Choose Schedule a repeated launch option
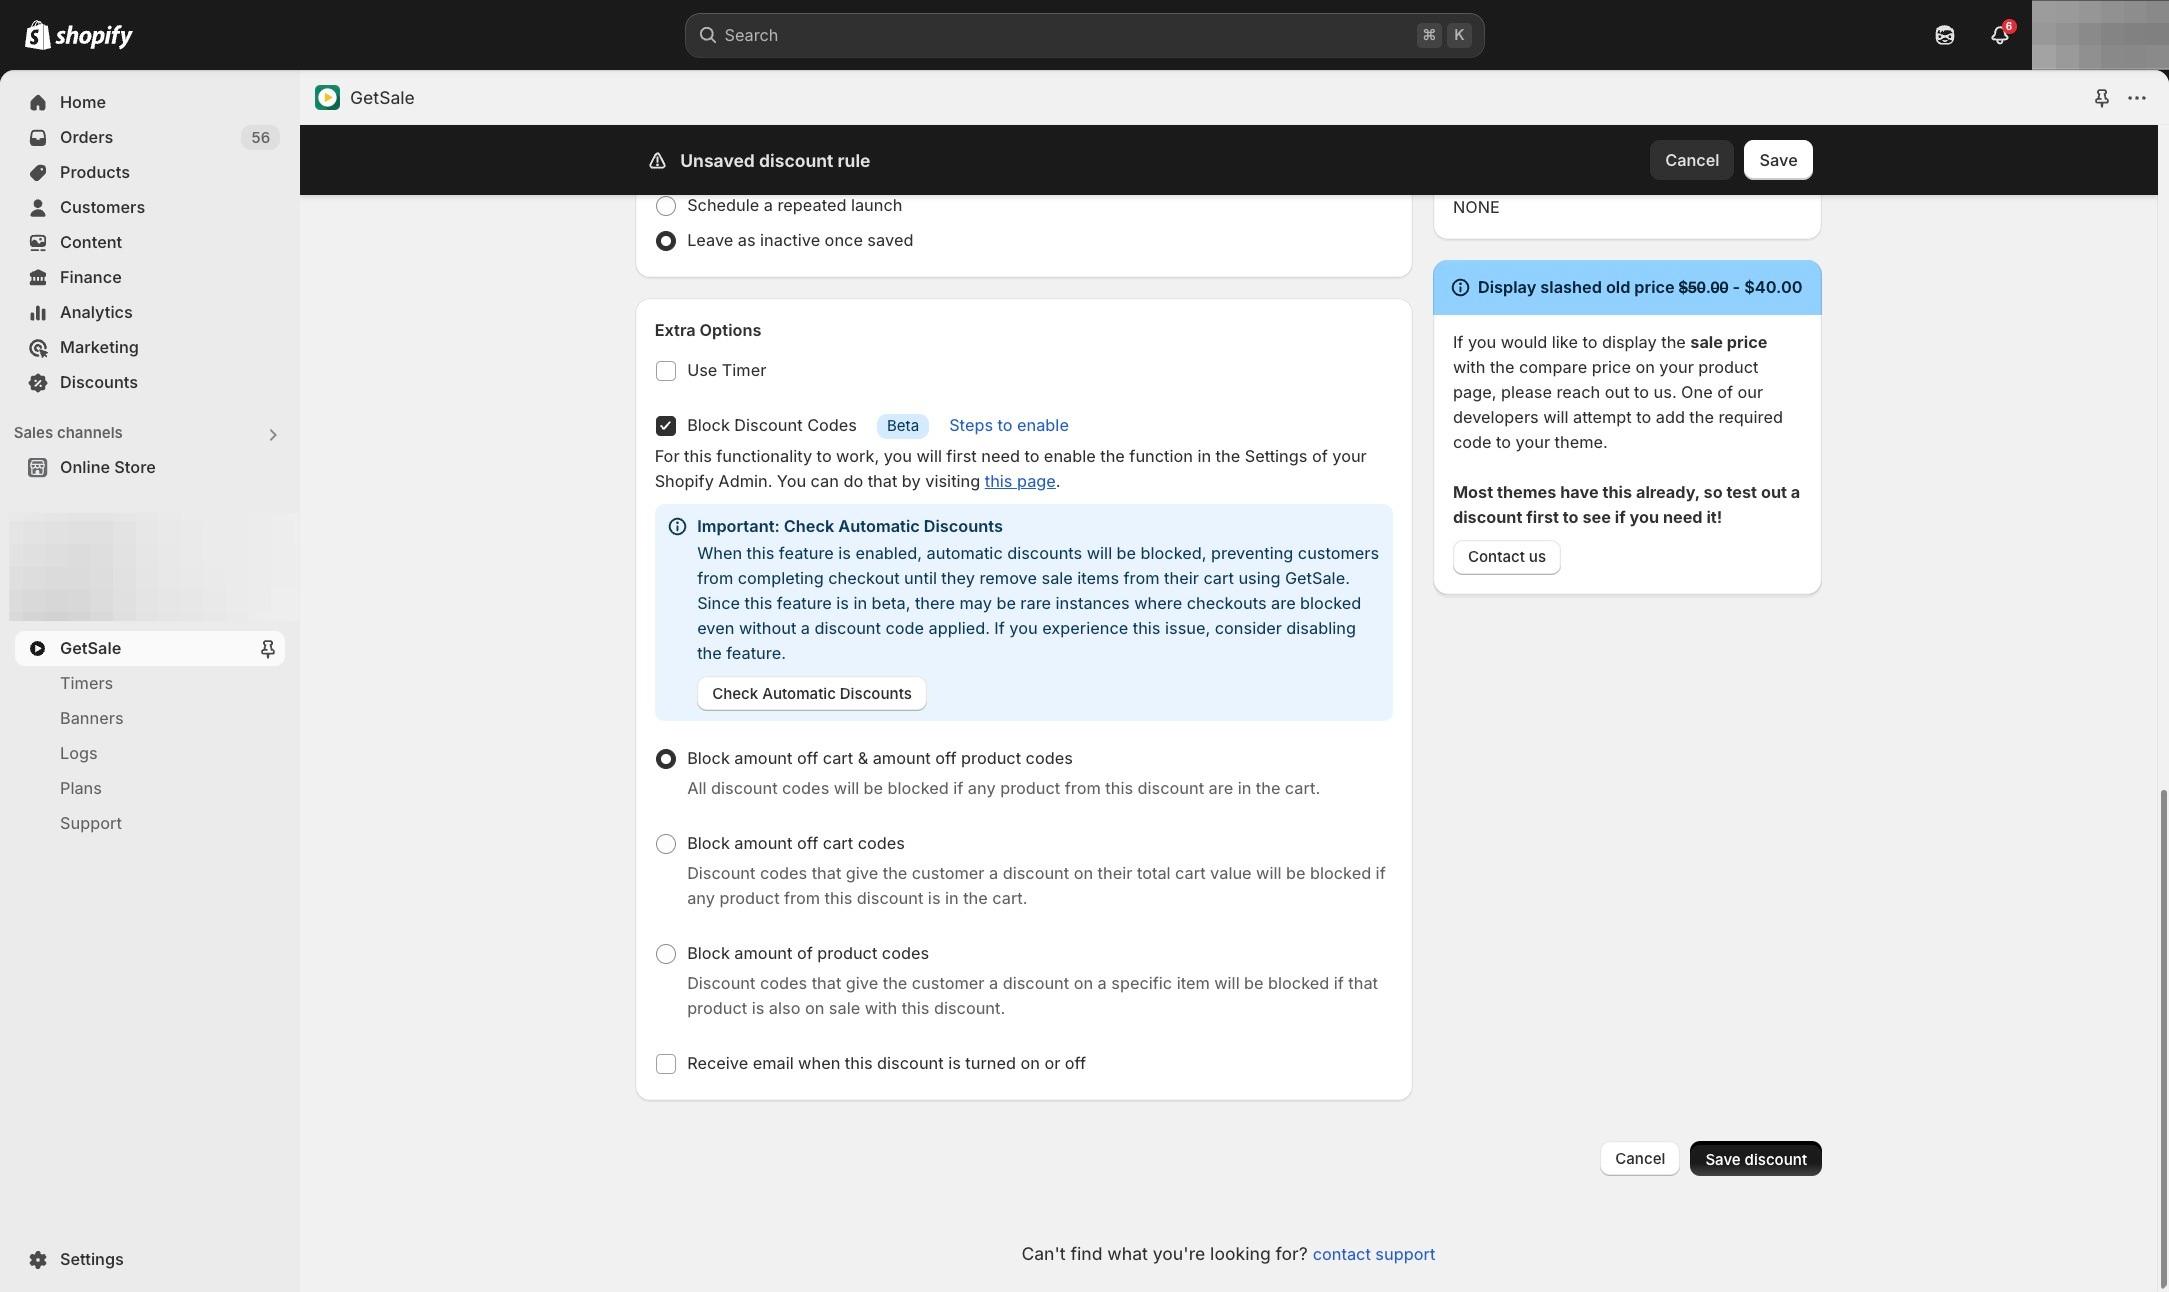The width and height of the screenshot is (2169, 1292). point(666,206)
